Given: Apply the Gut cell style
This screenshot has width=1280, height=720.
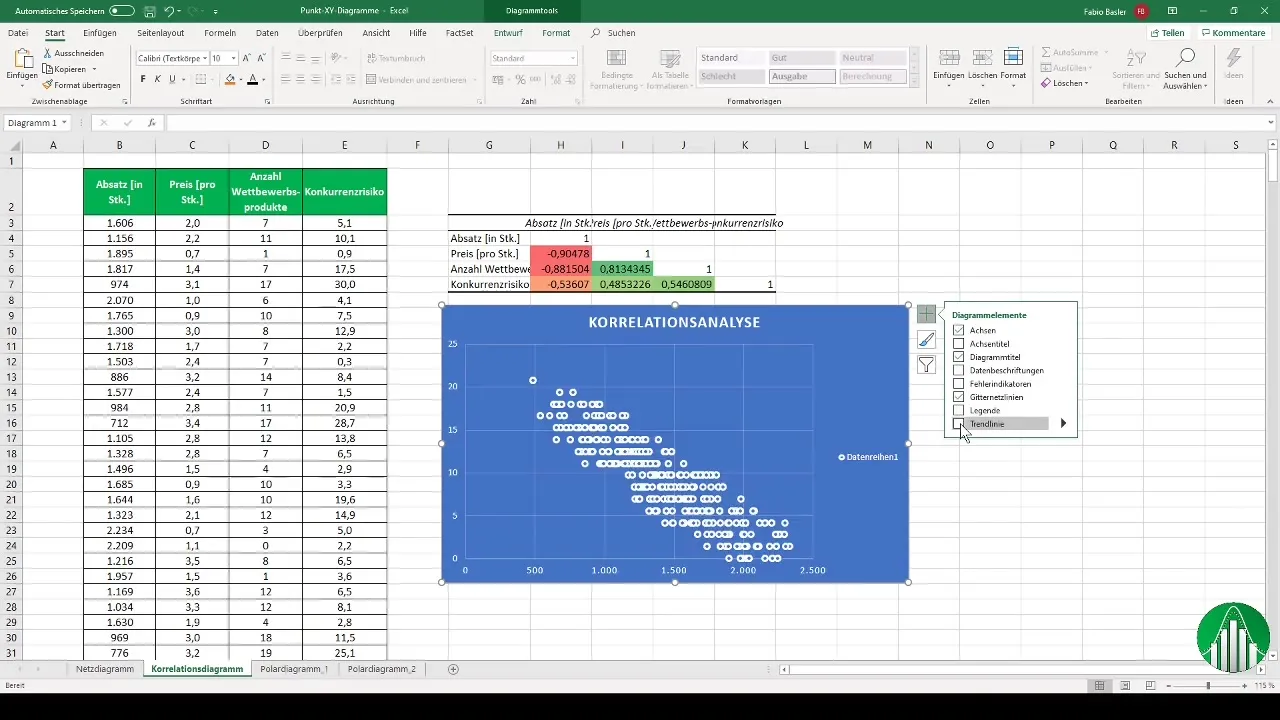Looking at the screenshot, I should click(801, 58).
